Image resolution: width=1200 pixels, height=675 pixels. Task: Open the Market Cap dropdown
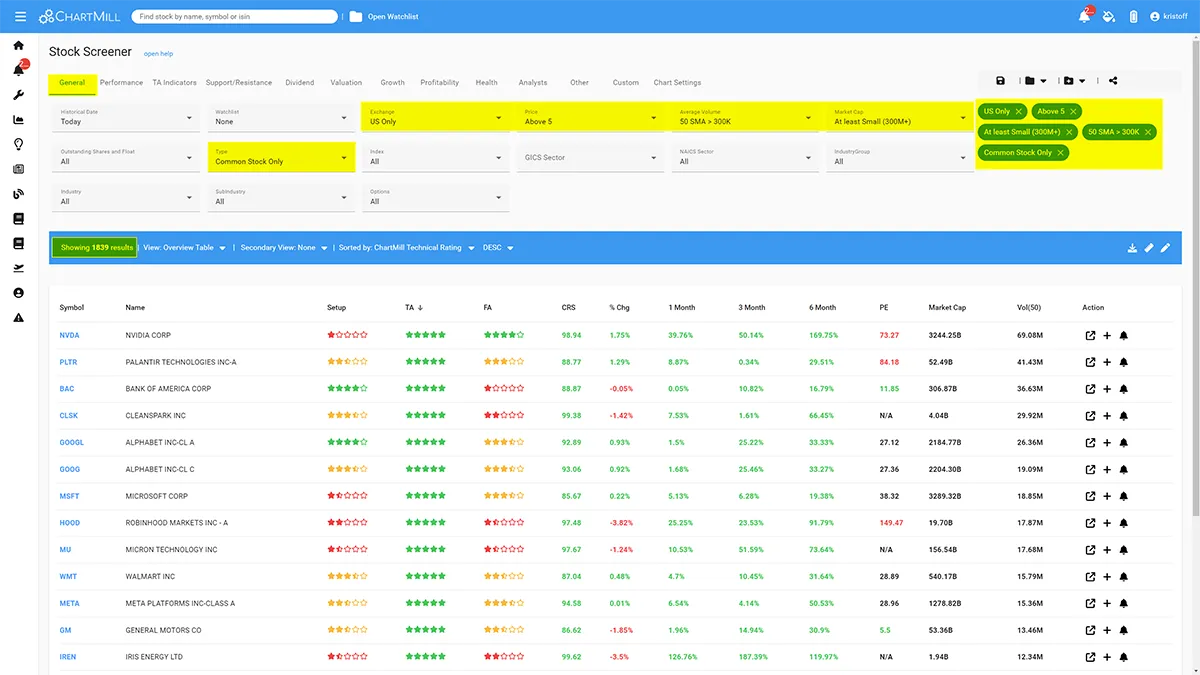click(900, 118)
